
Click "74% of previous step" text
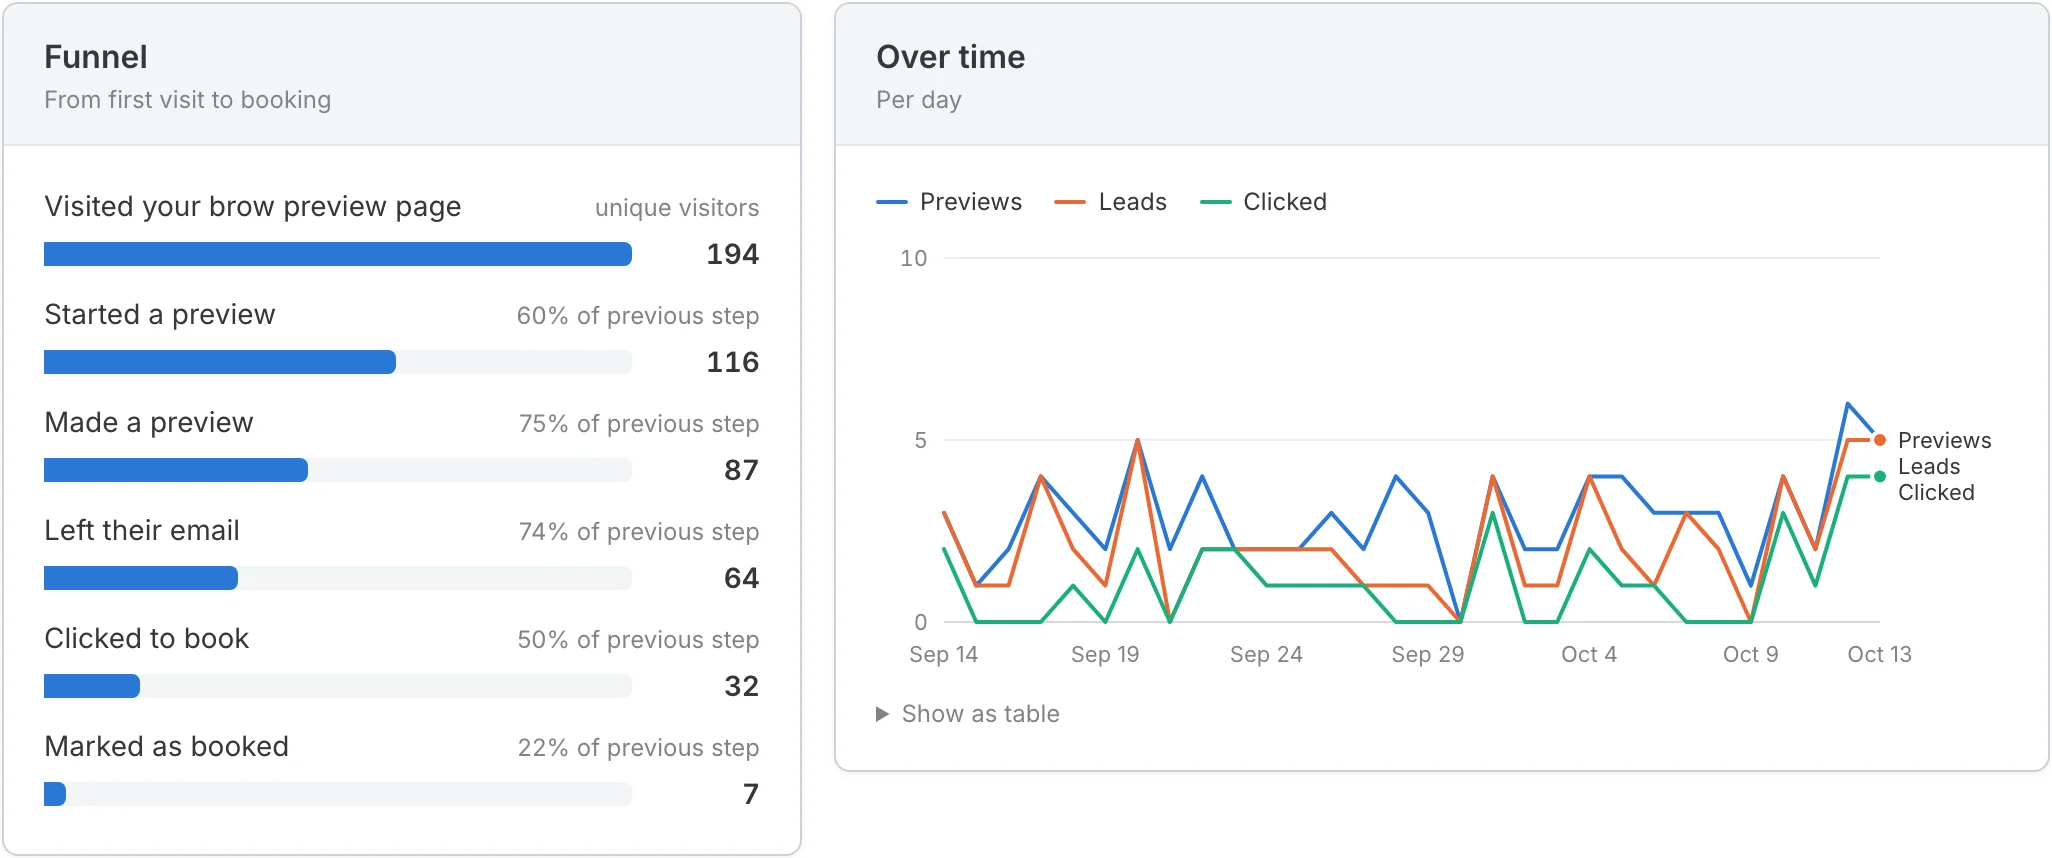(639, 532)
